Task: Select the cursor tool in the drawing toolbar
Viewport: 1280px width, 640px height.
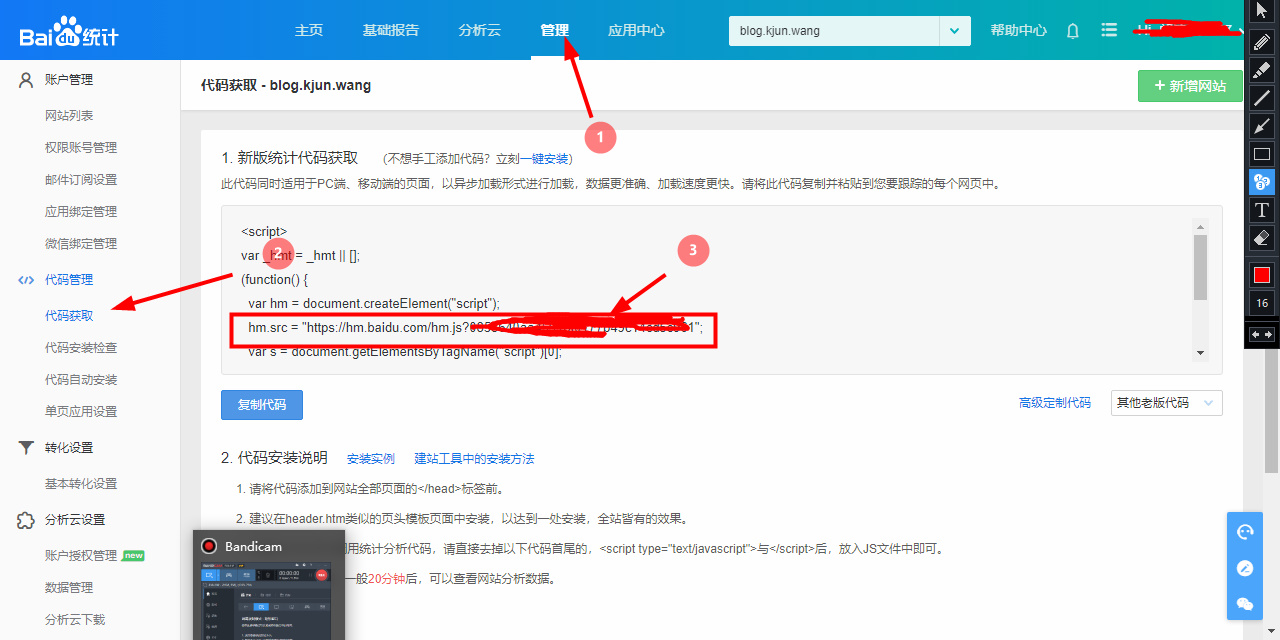Action: 1262,10
